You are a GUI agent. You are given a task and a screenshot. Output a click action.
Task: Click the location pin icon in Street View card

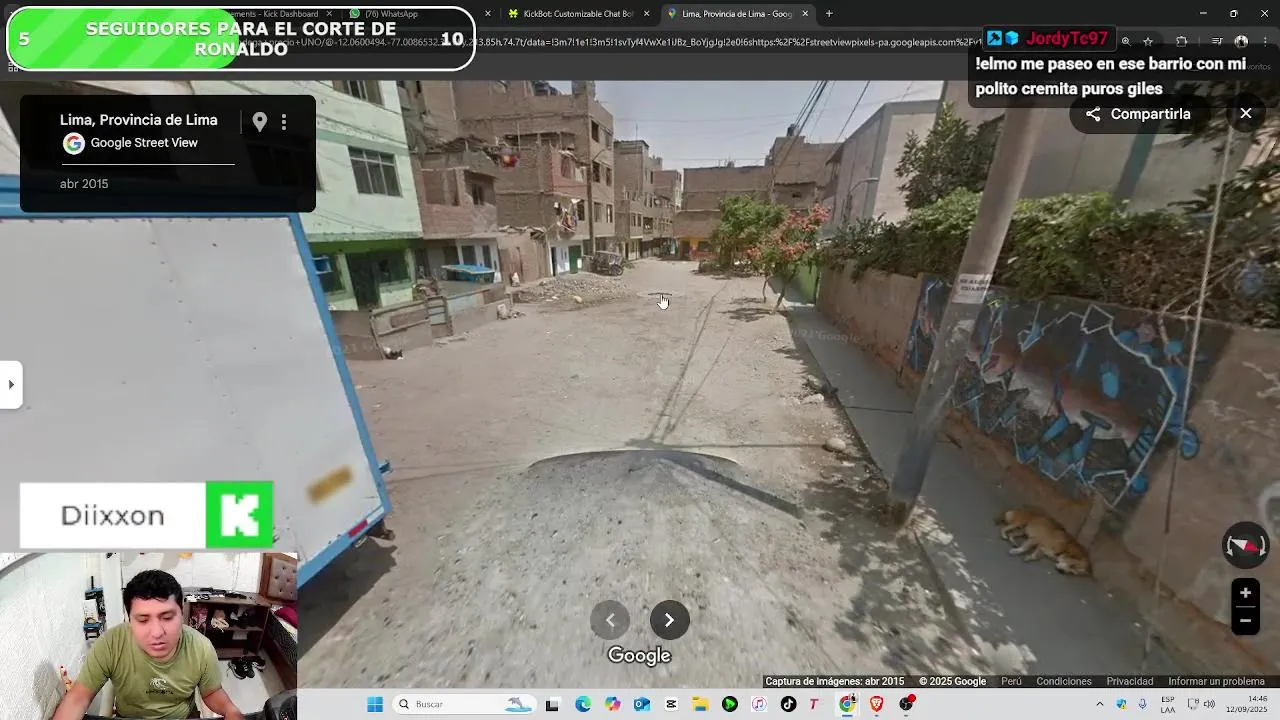click(x=260, y=122)
